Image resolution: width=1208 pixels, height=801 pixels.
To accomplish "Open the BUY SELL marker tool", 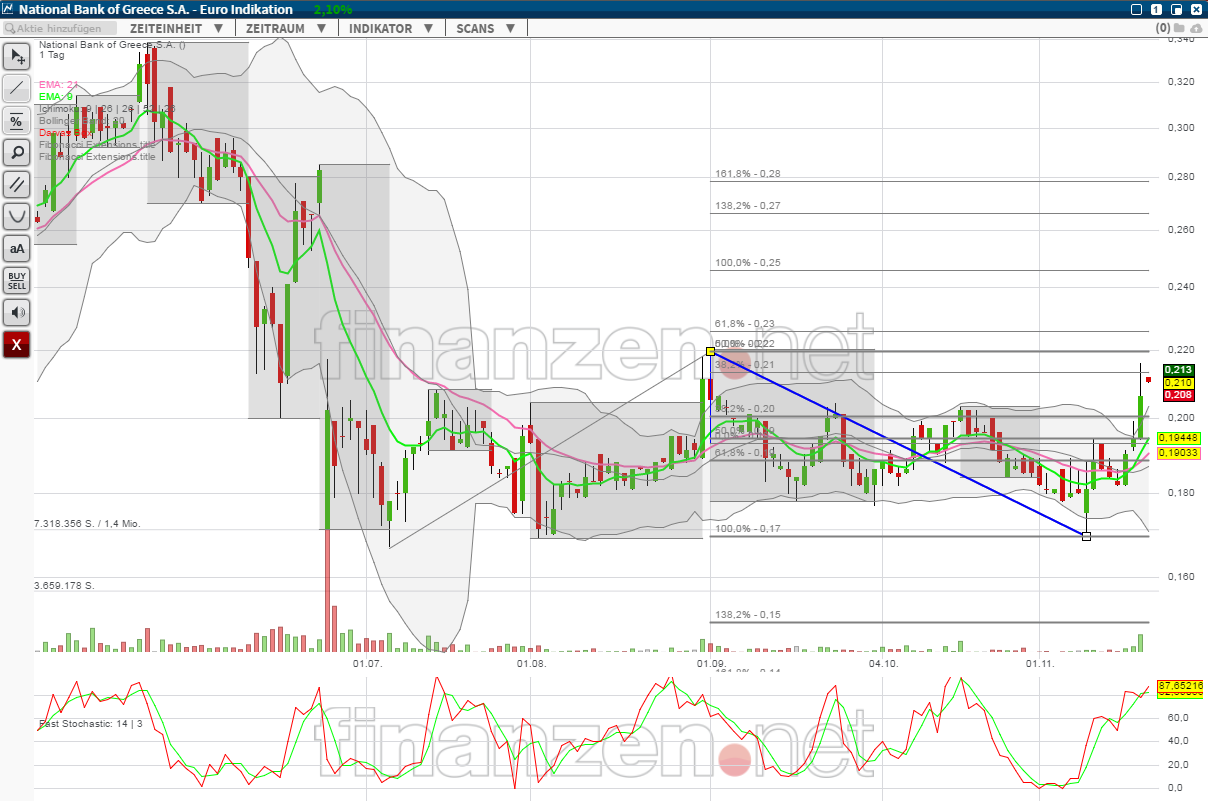I will [x=17, y=281].
